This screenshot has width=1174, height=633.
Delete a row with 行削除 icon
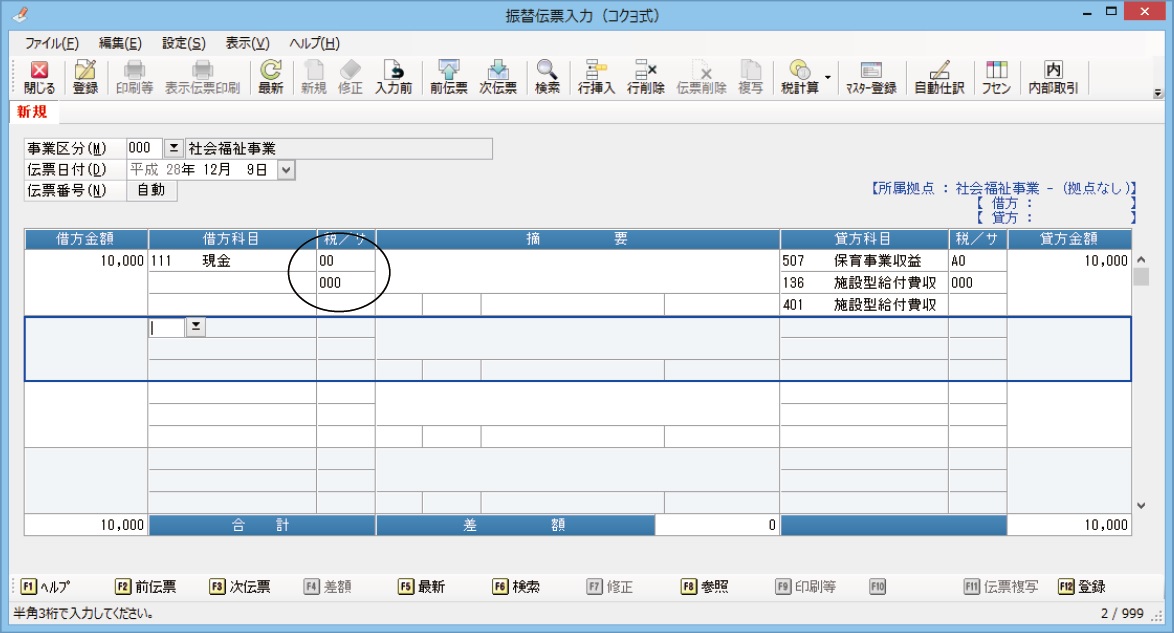[x=645, y=77]
